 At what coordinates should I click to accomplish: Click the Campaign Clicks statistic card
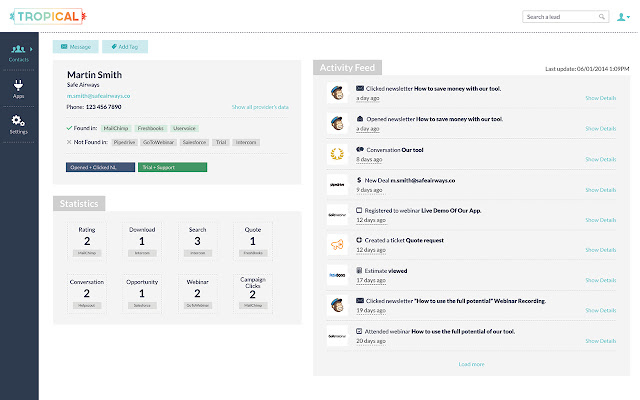coord(253,294)
